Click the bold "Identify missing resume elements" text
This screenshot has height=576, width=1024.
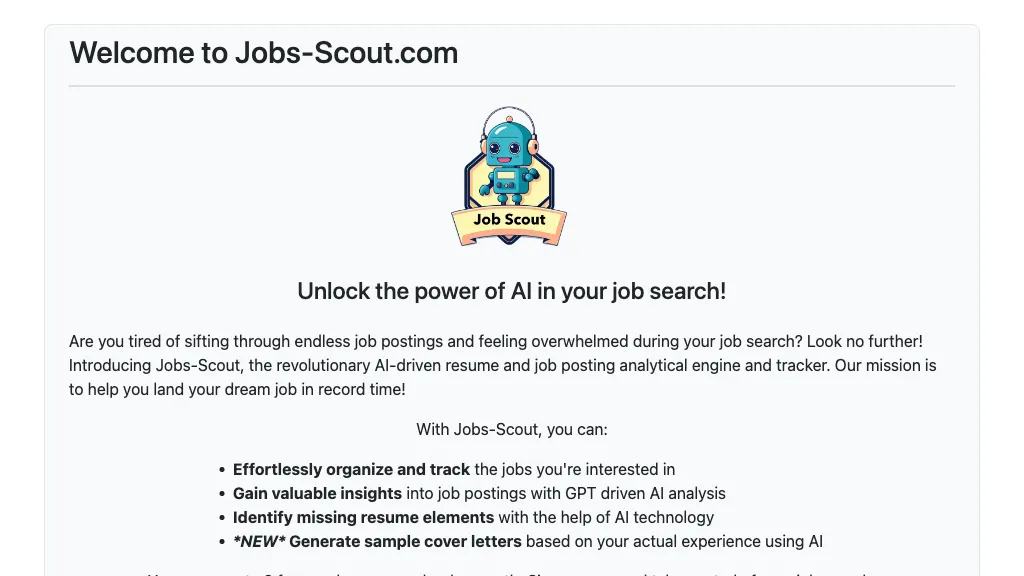click(363, 517)
